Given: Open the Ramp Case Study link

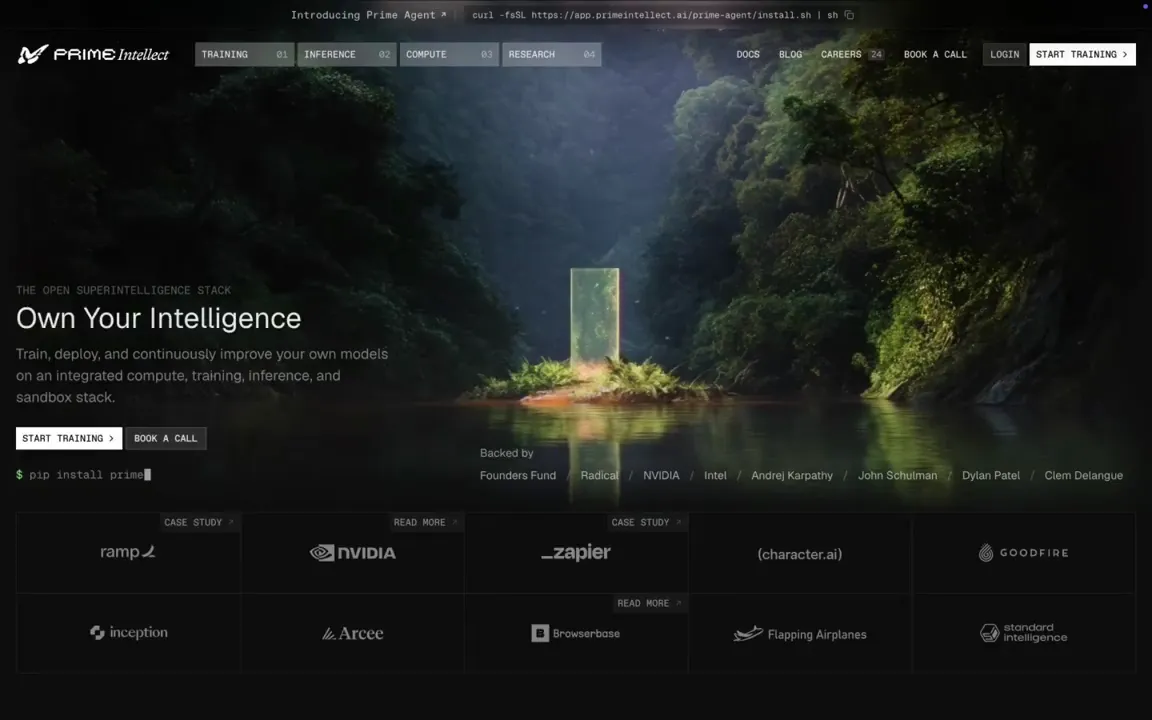Looking at the screenshot, I should point(199,522).
